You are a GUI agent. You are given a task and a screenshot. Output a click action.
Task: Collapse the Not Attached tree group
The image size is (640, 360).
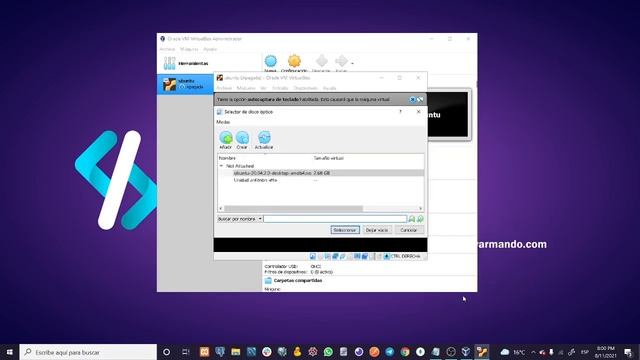pyautogui.click(x=221, y=166)
